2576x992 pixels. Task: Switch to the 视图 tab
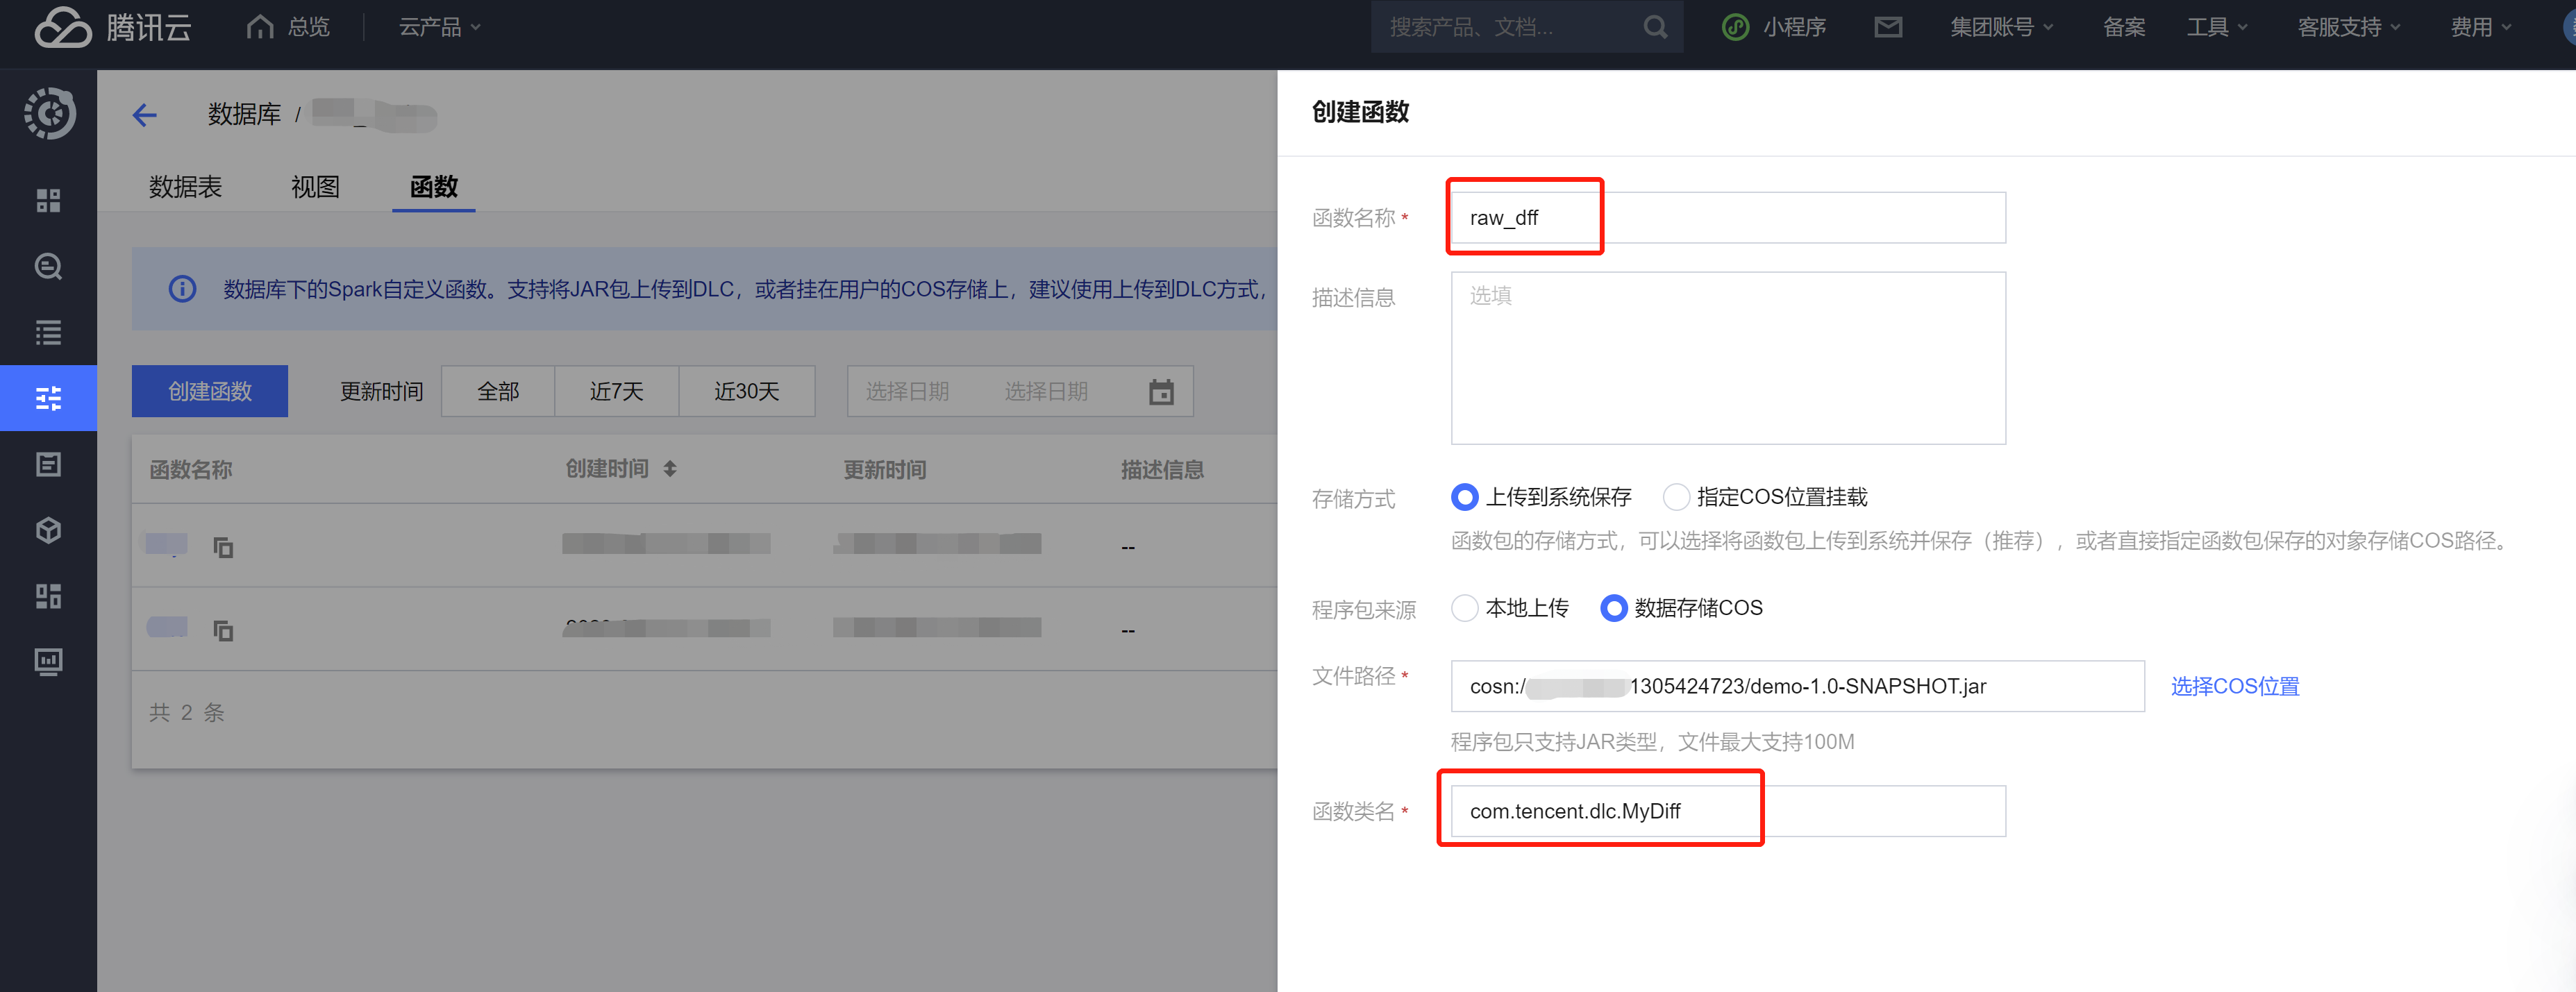coord(315,187)
